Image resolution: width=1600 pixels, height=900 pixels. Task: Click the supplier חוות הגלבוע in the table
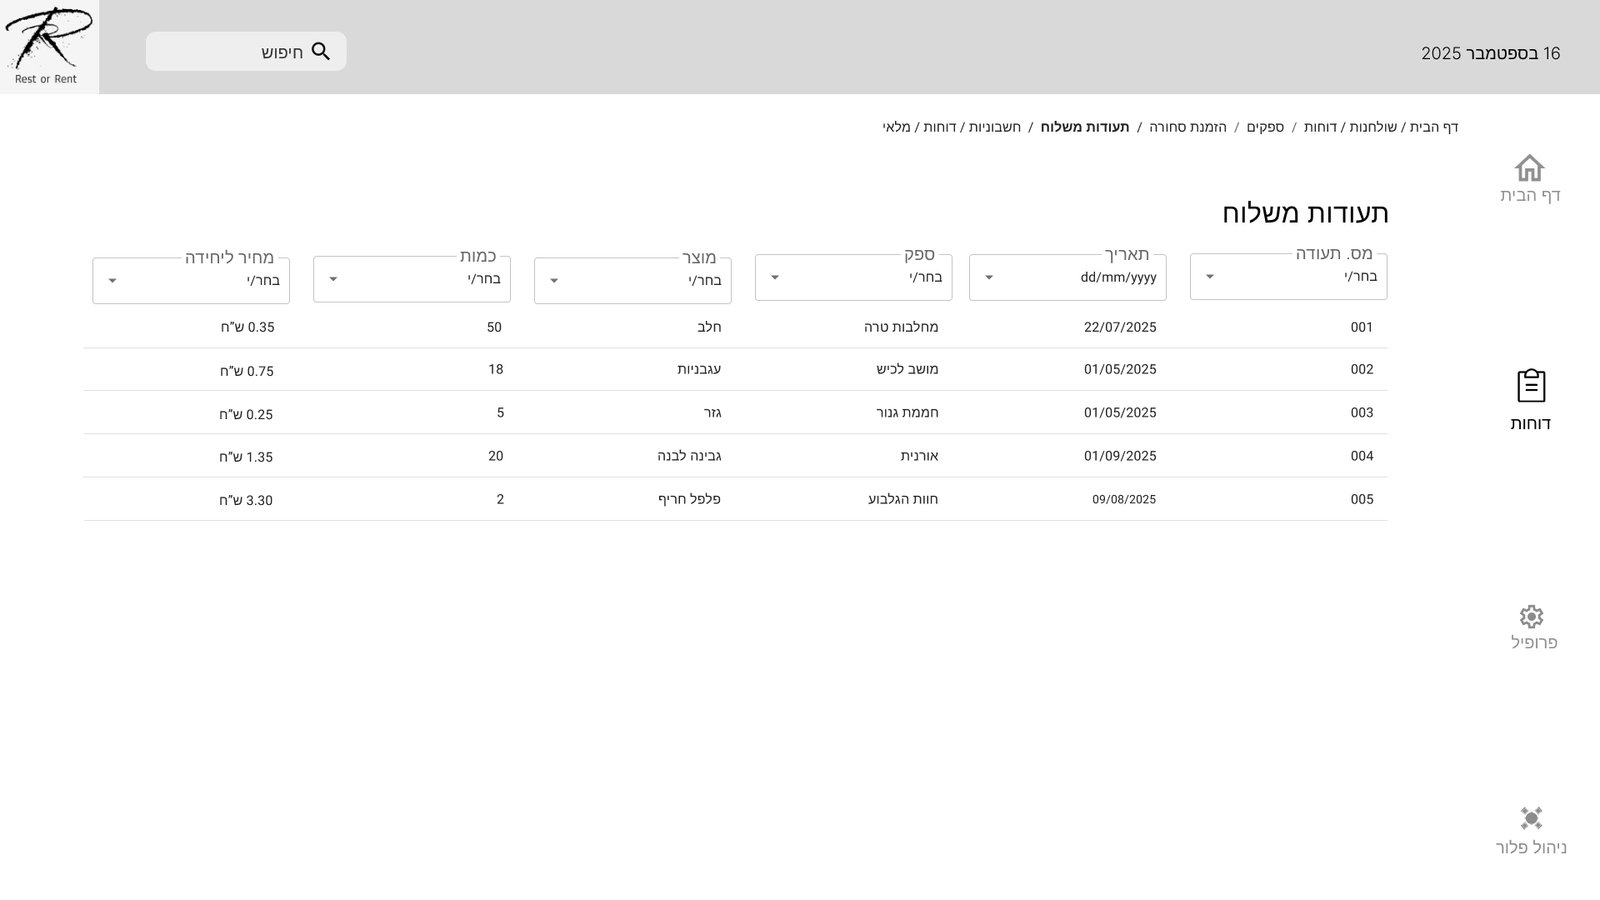point(902,499)
